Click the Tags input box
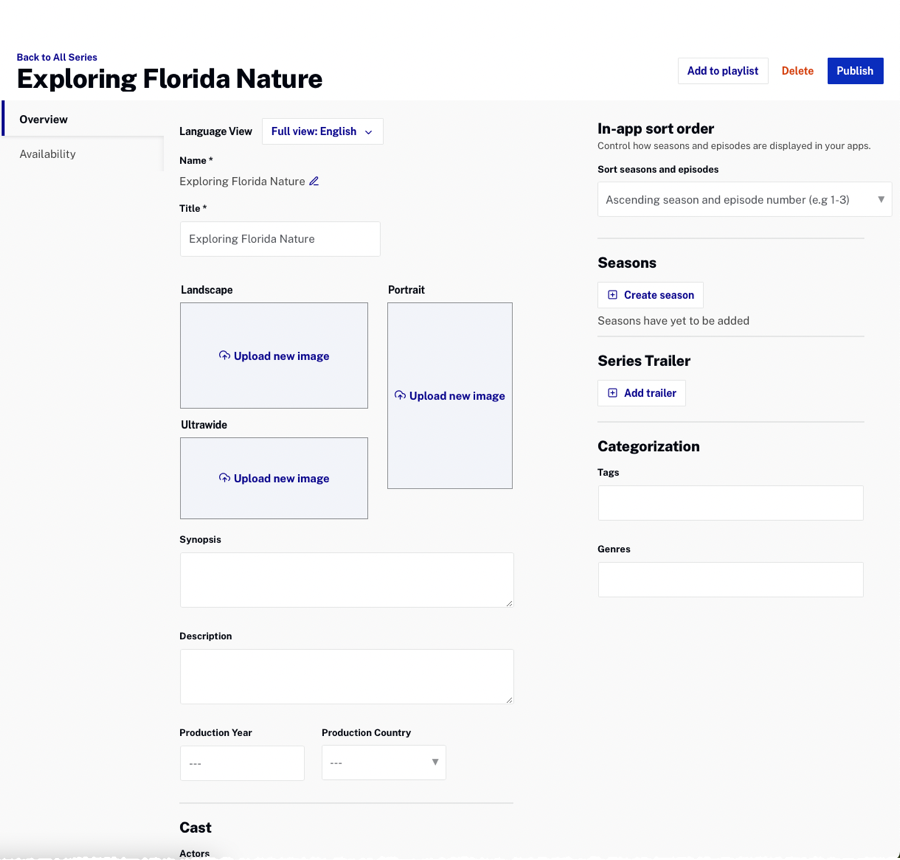Image resolution: width=900 pixels, height=860 pixels. [730, 503]
